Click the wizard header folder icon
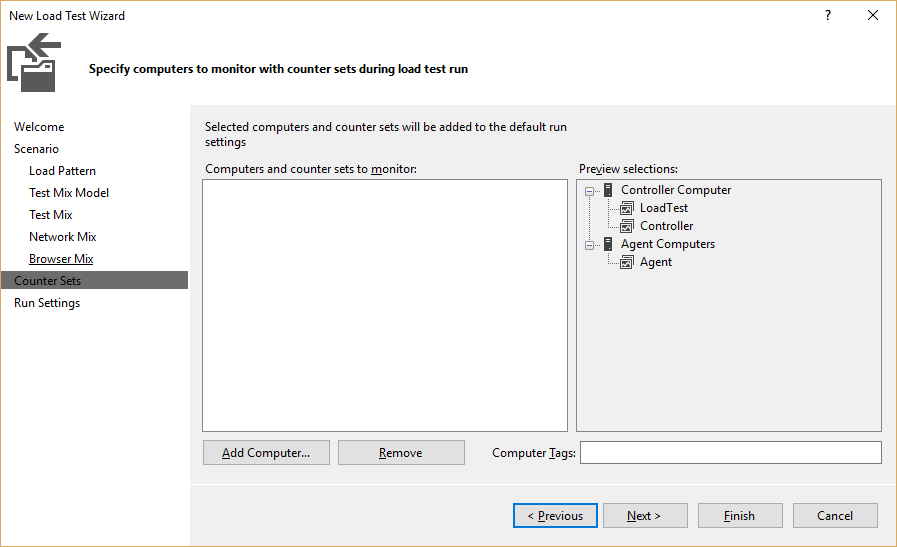Viewport: 897px width, 547px height. pos(34,62)
